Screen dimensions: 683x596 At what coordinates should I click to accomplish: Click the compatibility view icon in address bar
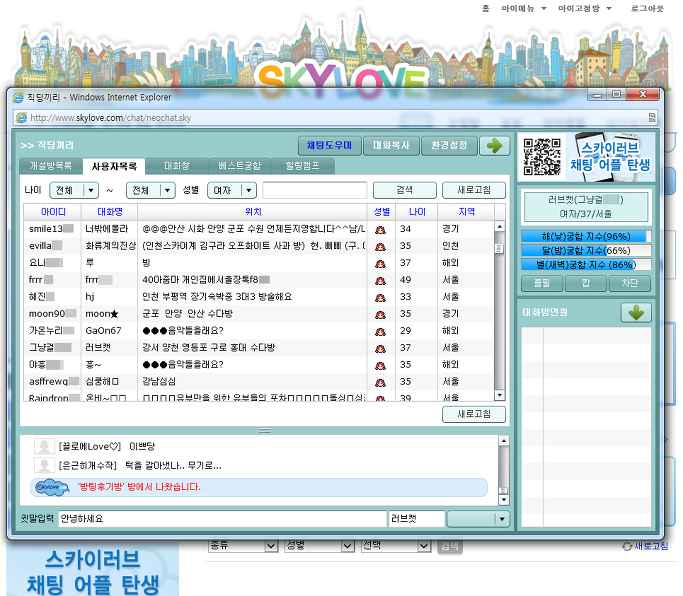(652, 117)
